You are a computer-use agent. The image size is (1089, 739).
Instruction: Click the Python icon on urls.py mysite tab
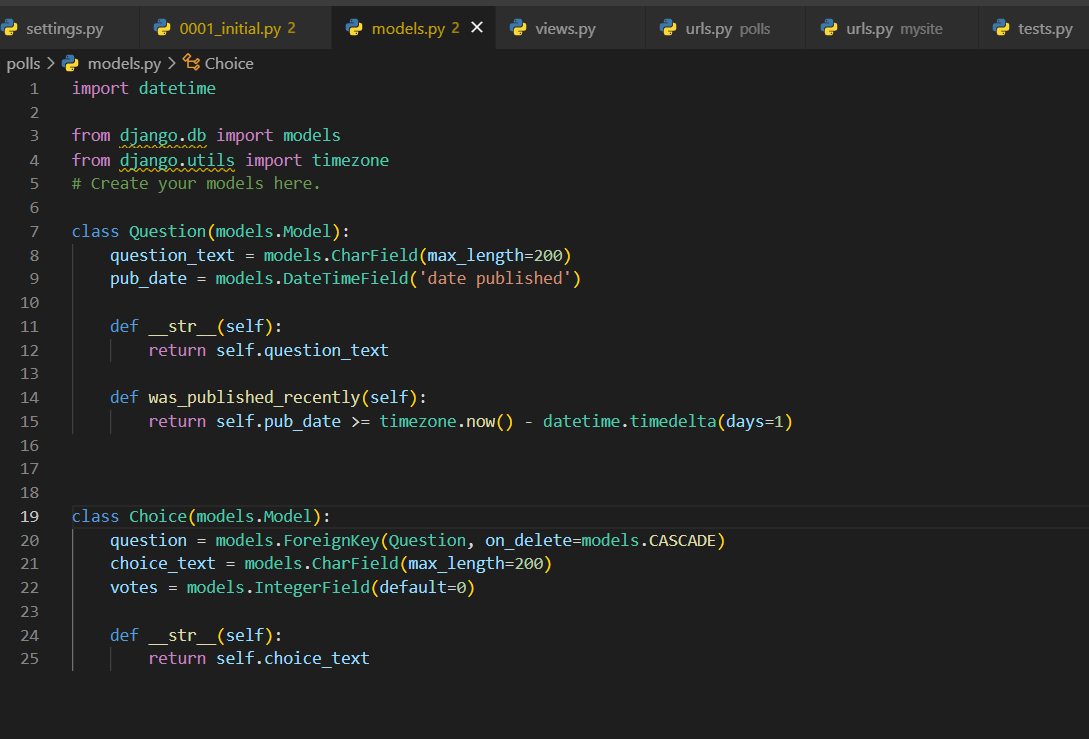[829, 28]
